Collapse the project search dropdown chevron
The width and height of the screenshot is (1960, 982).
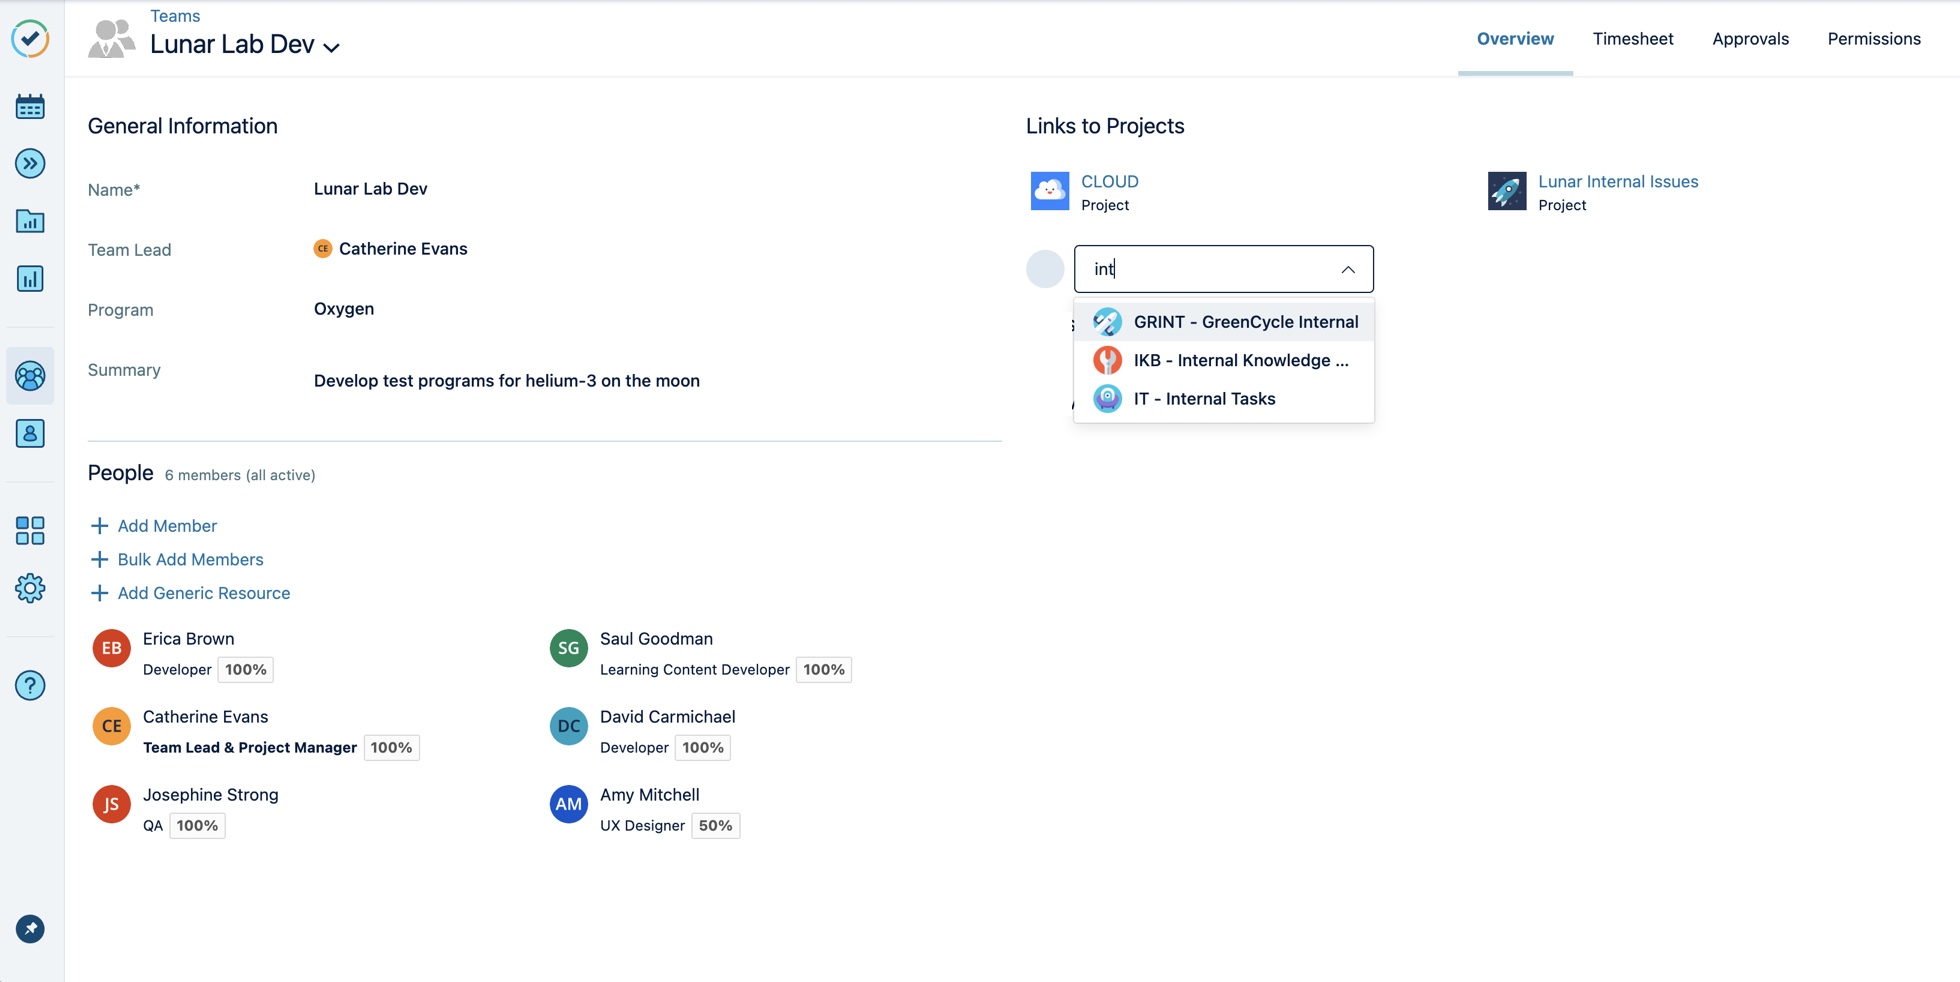[1348, 269]
